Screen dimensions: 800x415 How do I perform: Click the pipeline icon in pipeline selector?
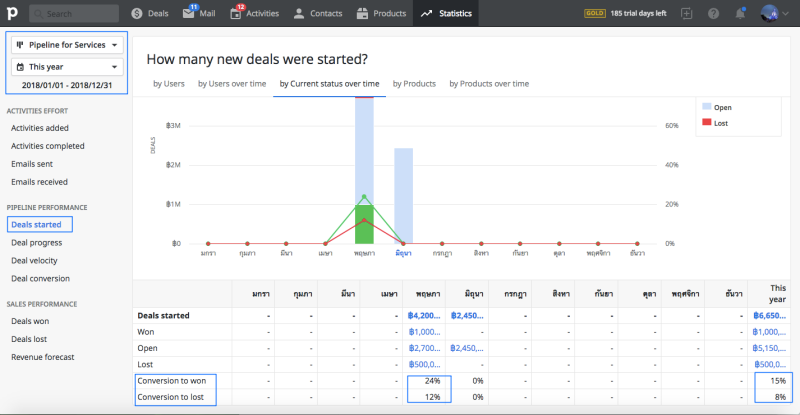pyautogui.click(x=20, y=45)
